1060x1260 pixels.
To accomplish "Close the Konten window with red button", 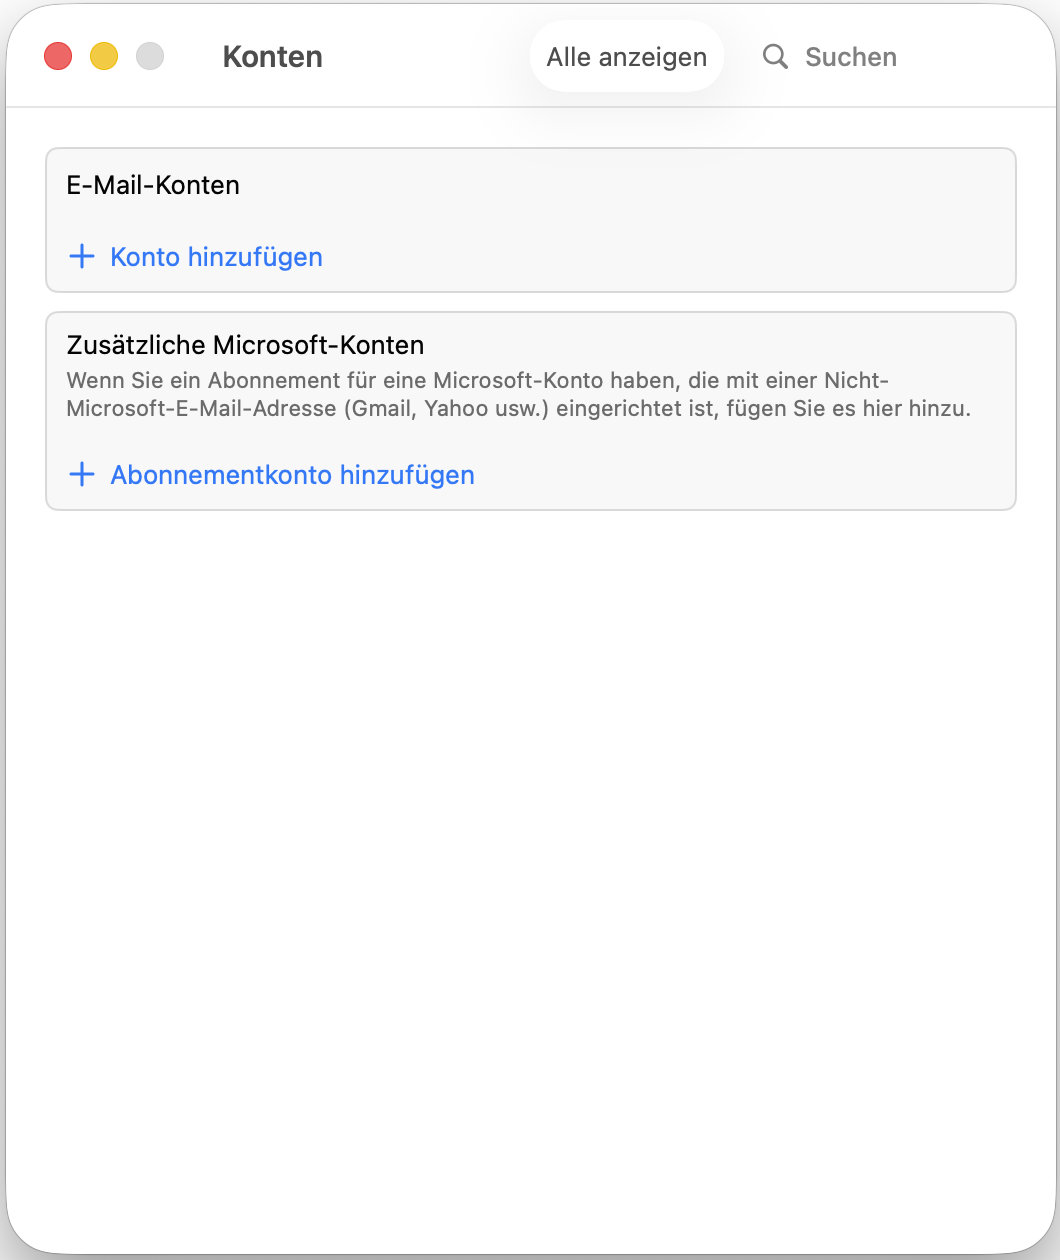I will tap(58, 56).
